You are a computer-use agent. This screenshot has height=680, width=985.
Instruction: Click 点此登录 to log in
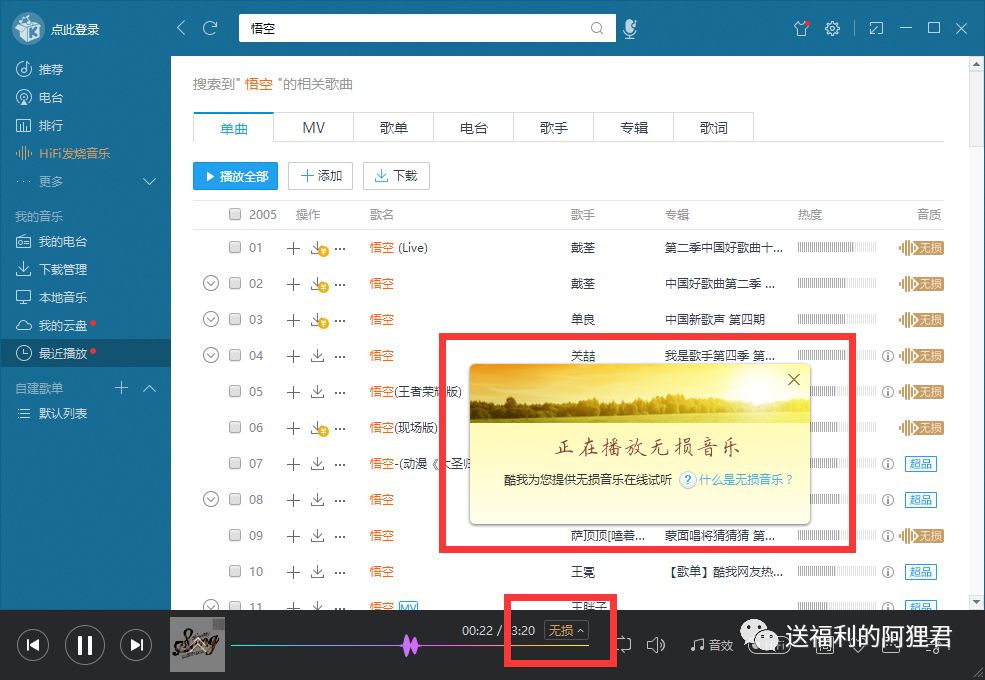(x=75, y=30)
